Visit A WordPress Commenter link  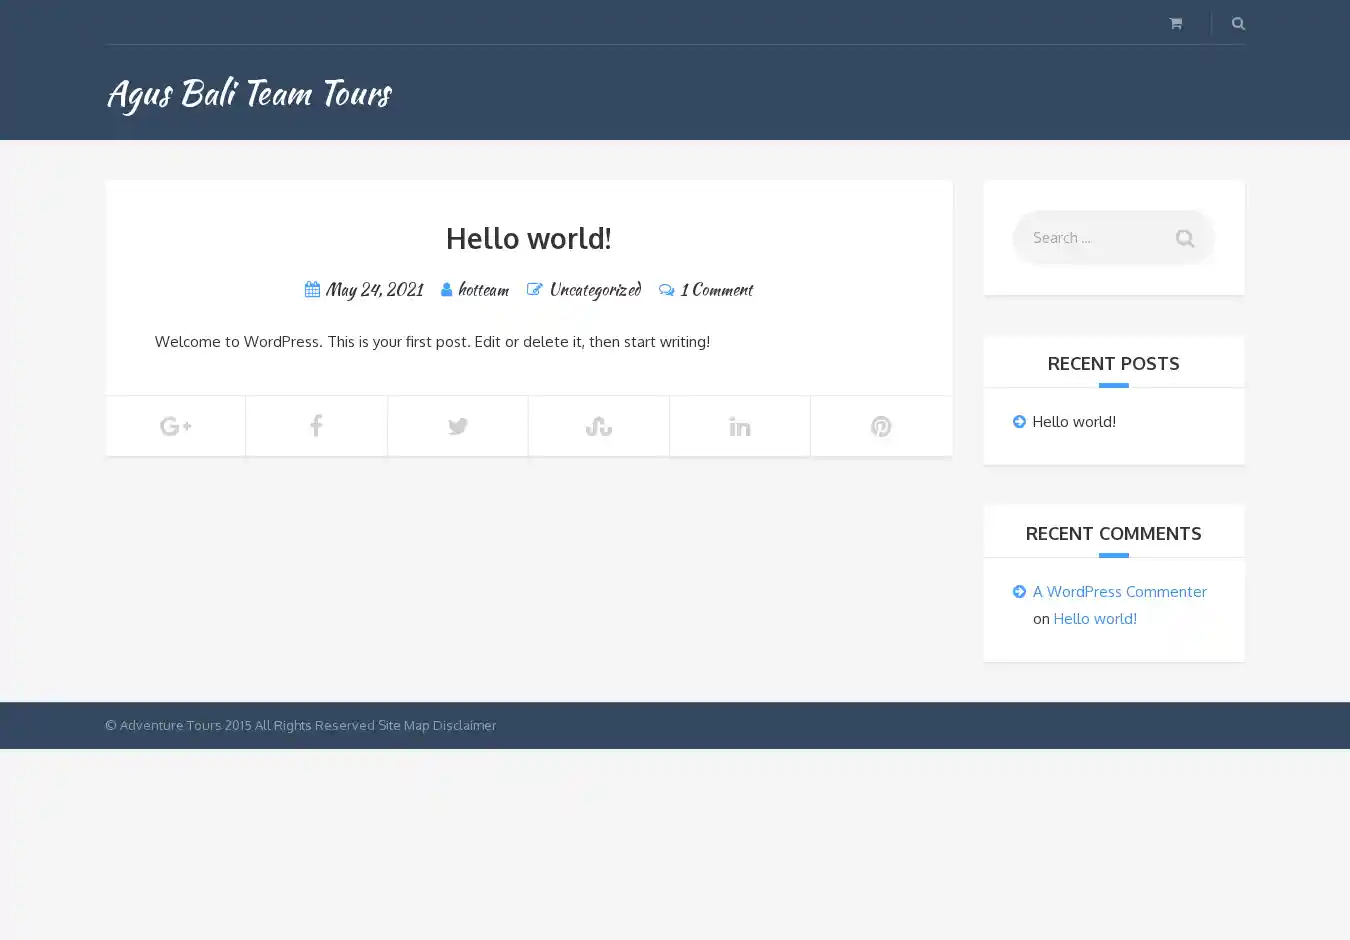pos(1119,592)
